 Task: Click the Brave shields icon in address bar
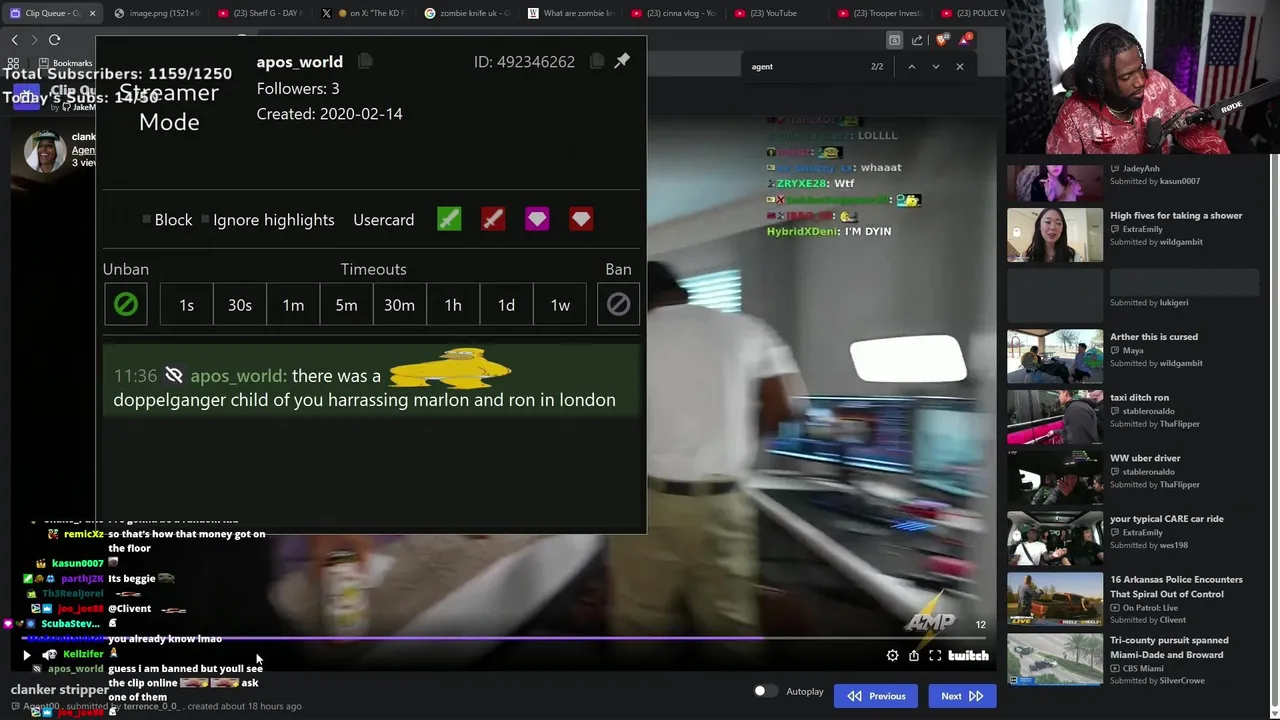pos(942,40)
